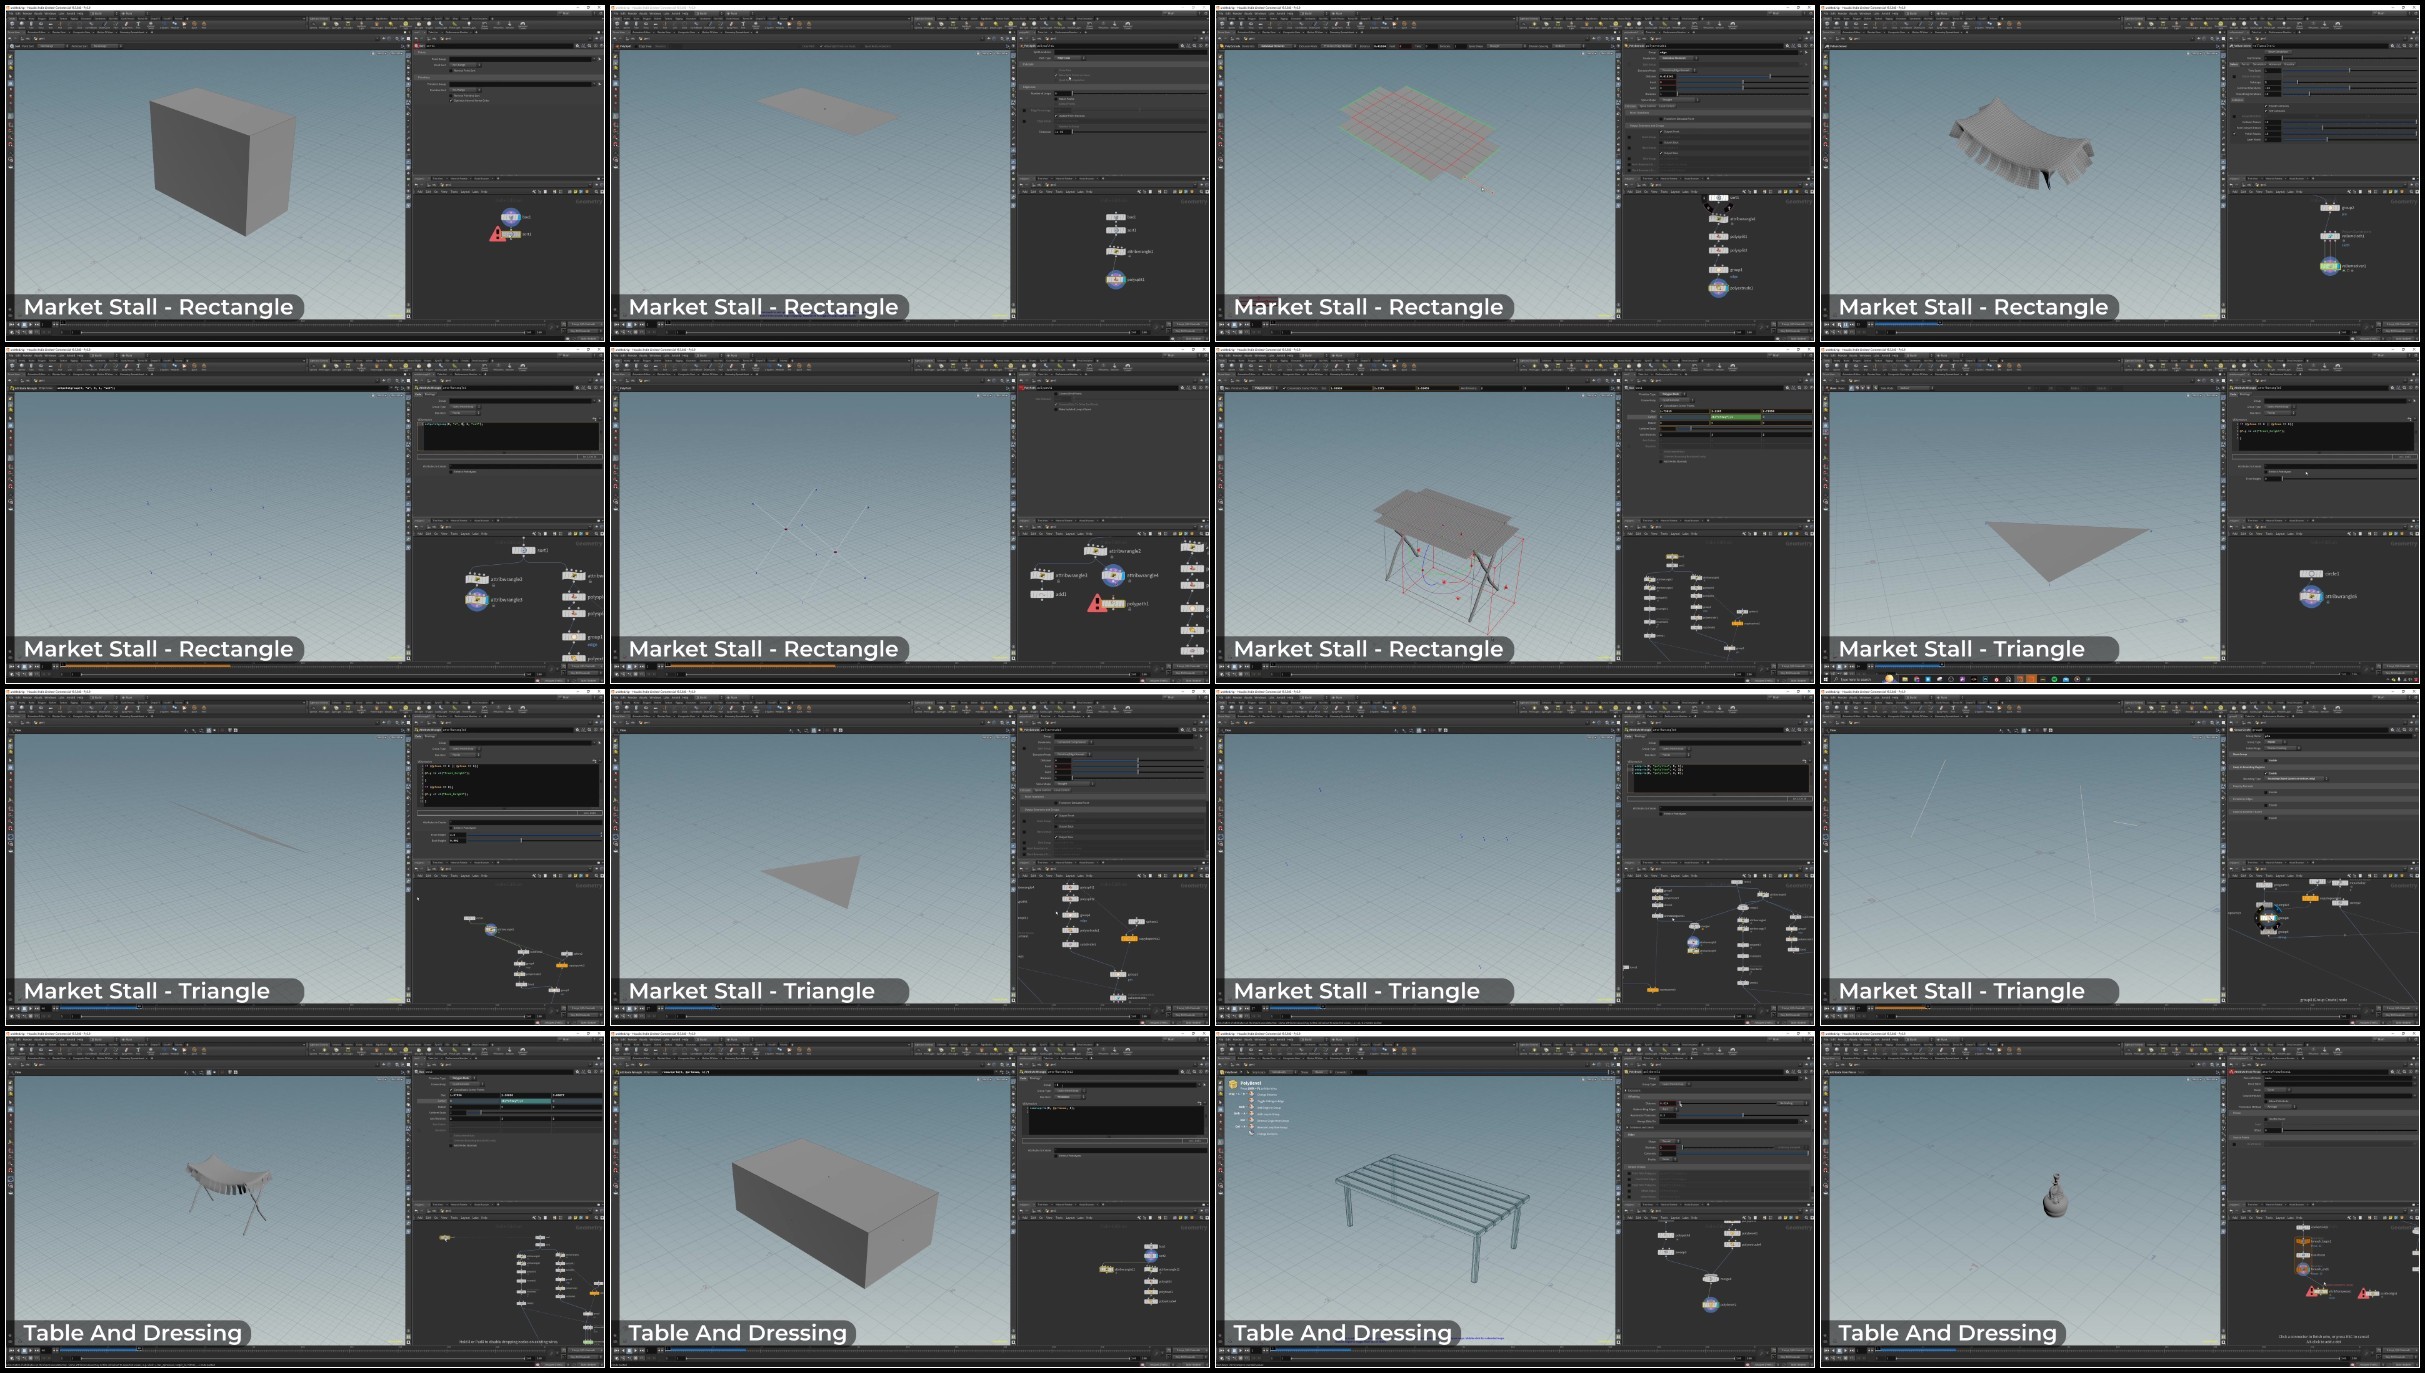Open the two thin lines Triangle frame
2425x1373 pixels.
pos(2120,857)
